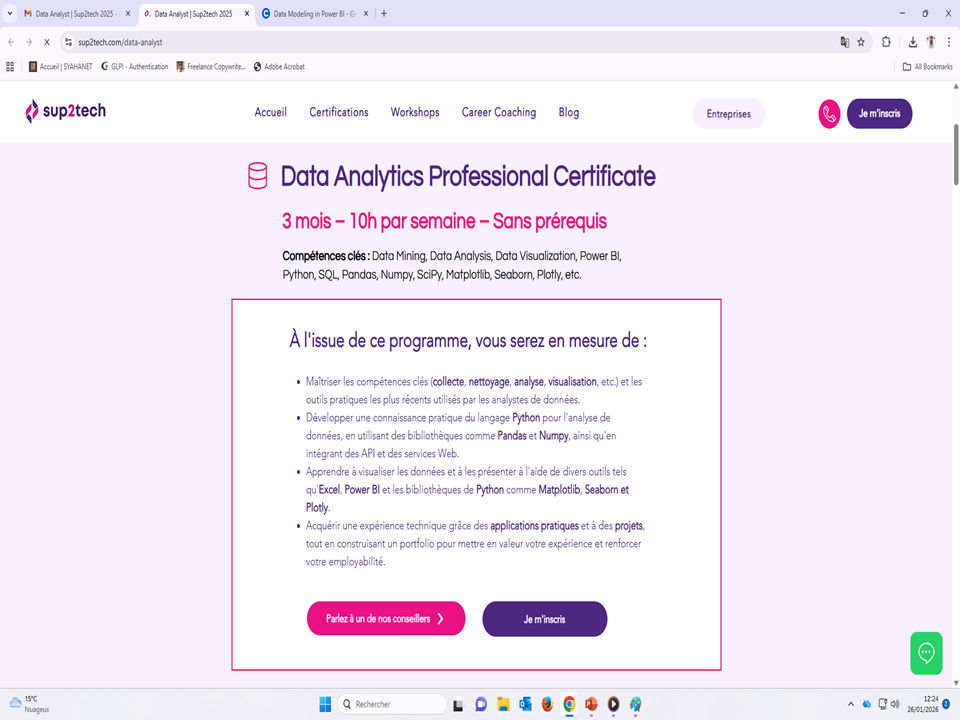Click the pink phone call icon

pos(829,114)
